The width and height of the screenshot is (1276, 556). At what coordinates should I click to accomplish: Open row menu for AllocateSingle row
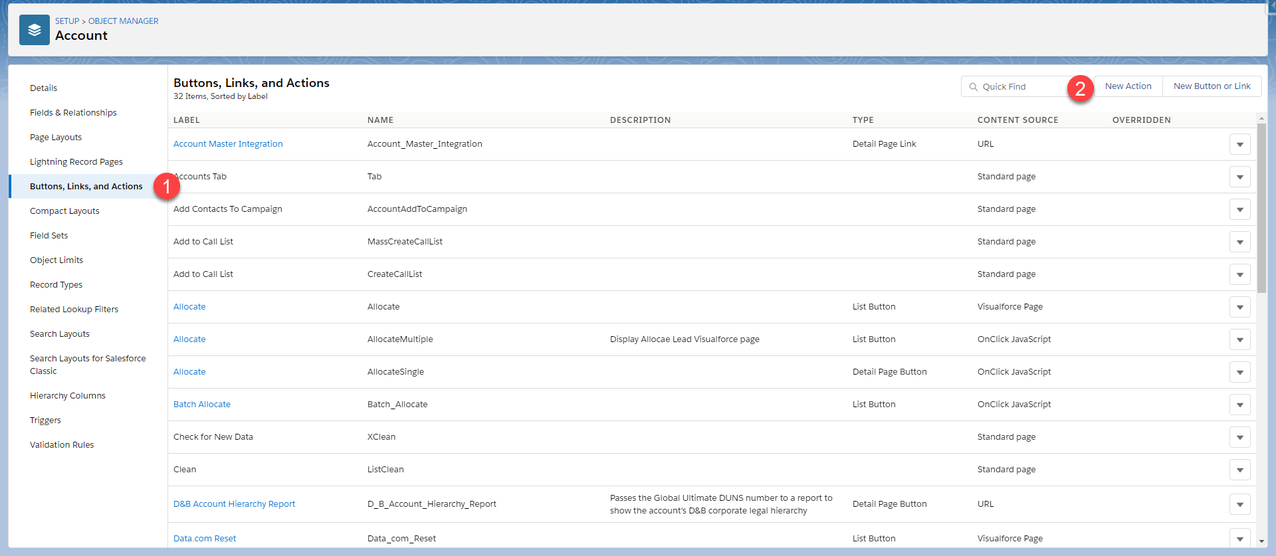1240,372
